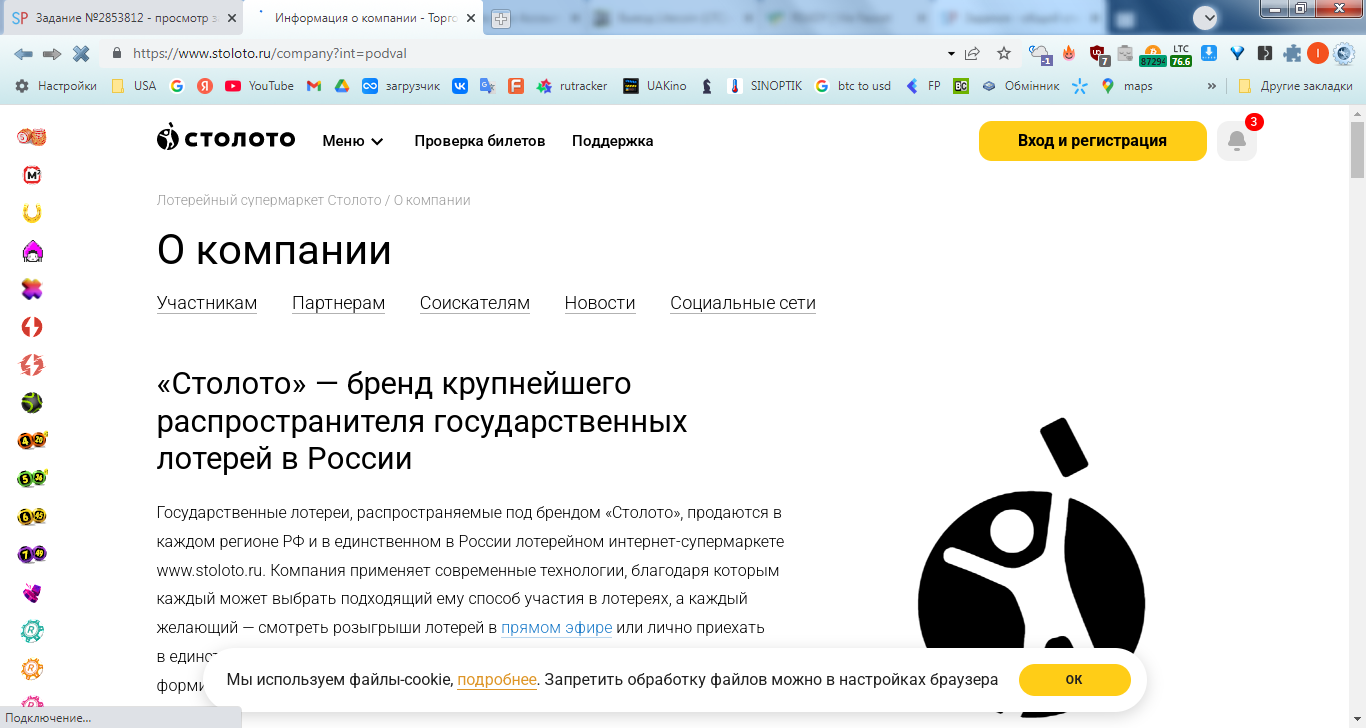Click the blue download extension icon
Image resolution: width=1366 pixels, height=728 pixels.
(1209, 53)
